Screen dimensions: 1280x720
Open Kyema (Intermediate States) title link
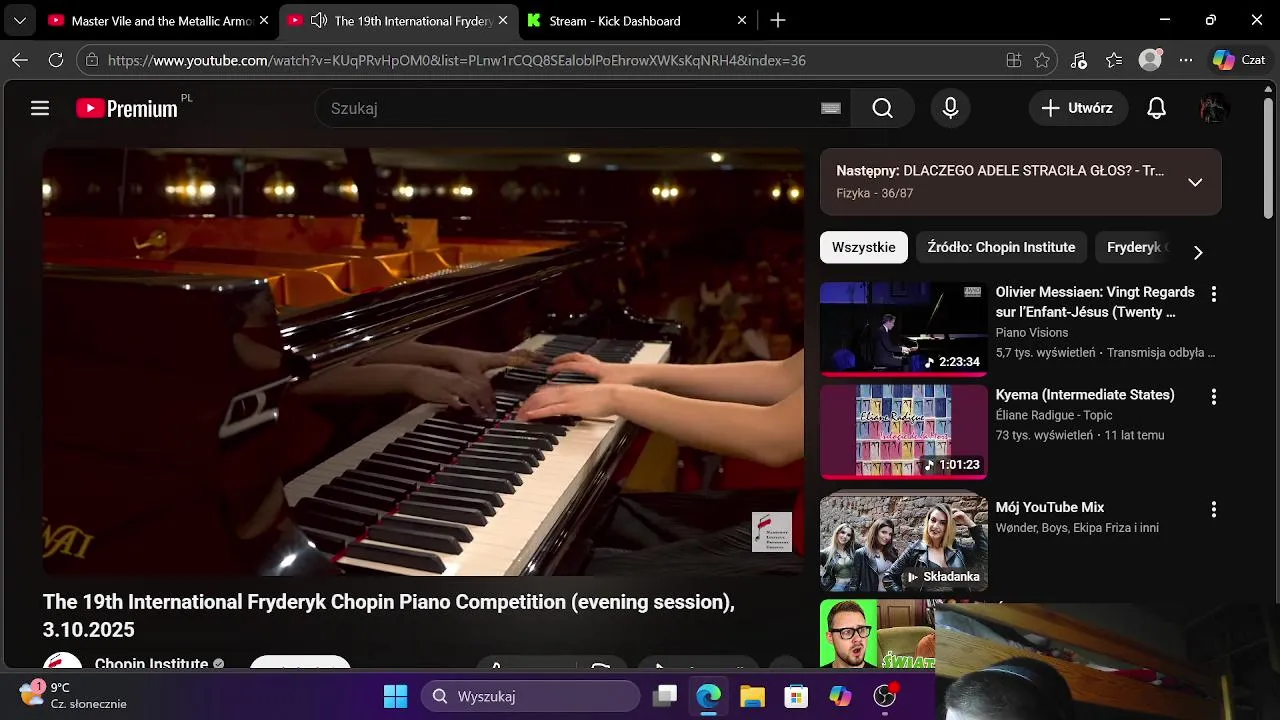[x=1085, y=395]
